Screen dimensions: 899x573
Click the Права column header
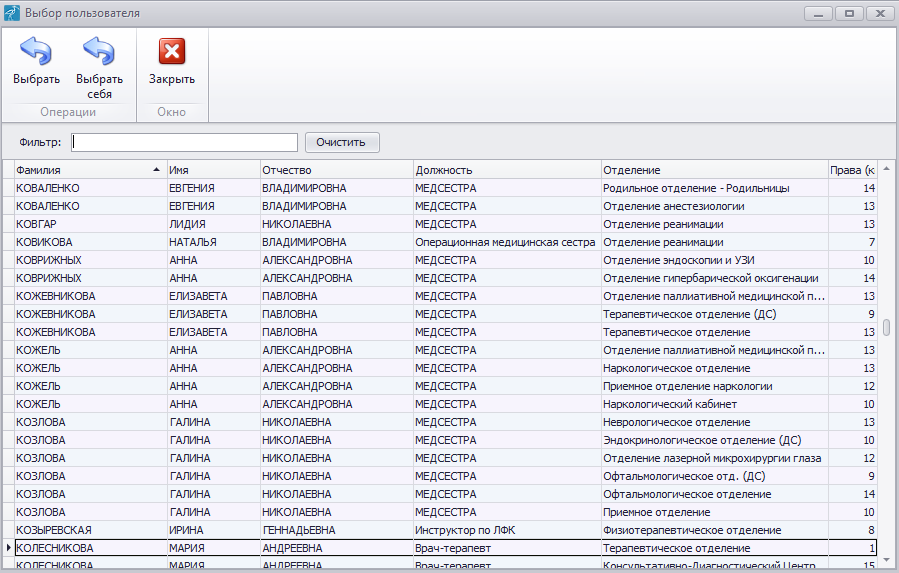tap(852, 170)
